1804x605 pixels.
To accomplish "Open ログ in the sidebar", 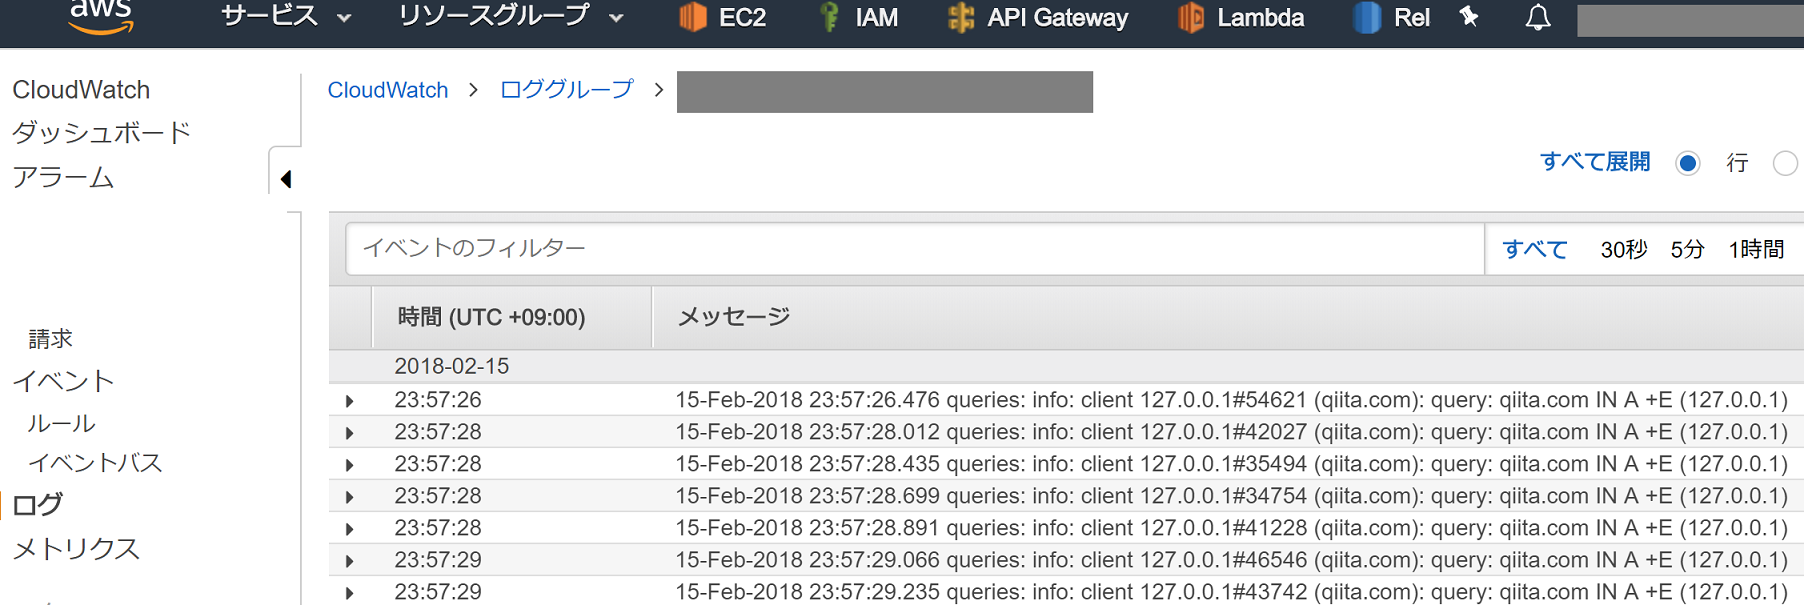I will coord(38,504).
